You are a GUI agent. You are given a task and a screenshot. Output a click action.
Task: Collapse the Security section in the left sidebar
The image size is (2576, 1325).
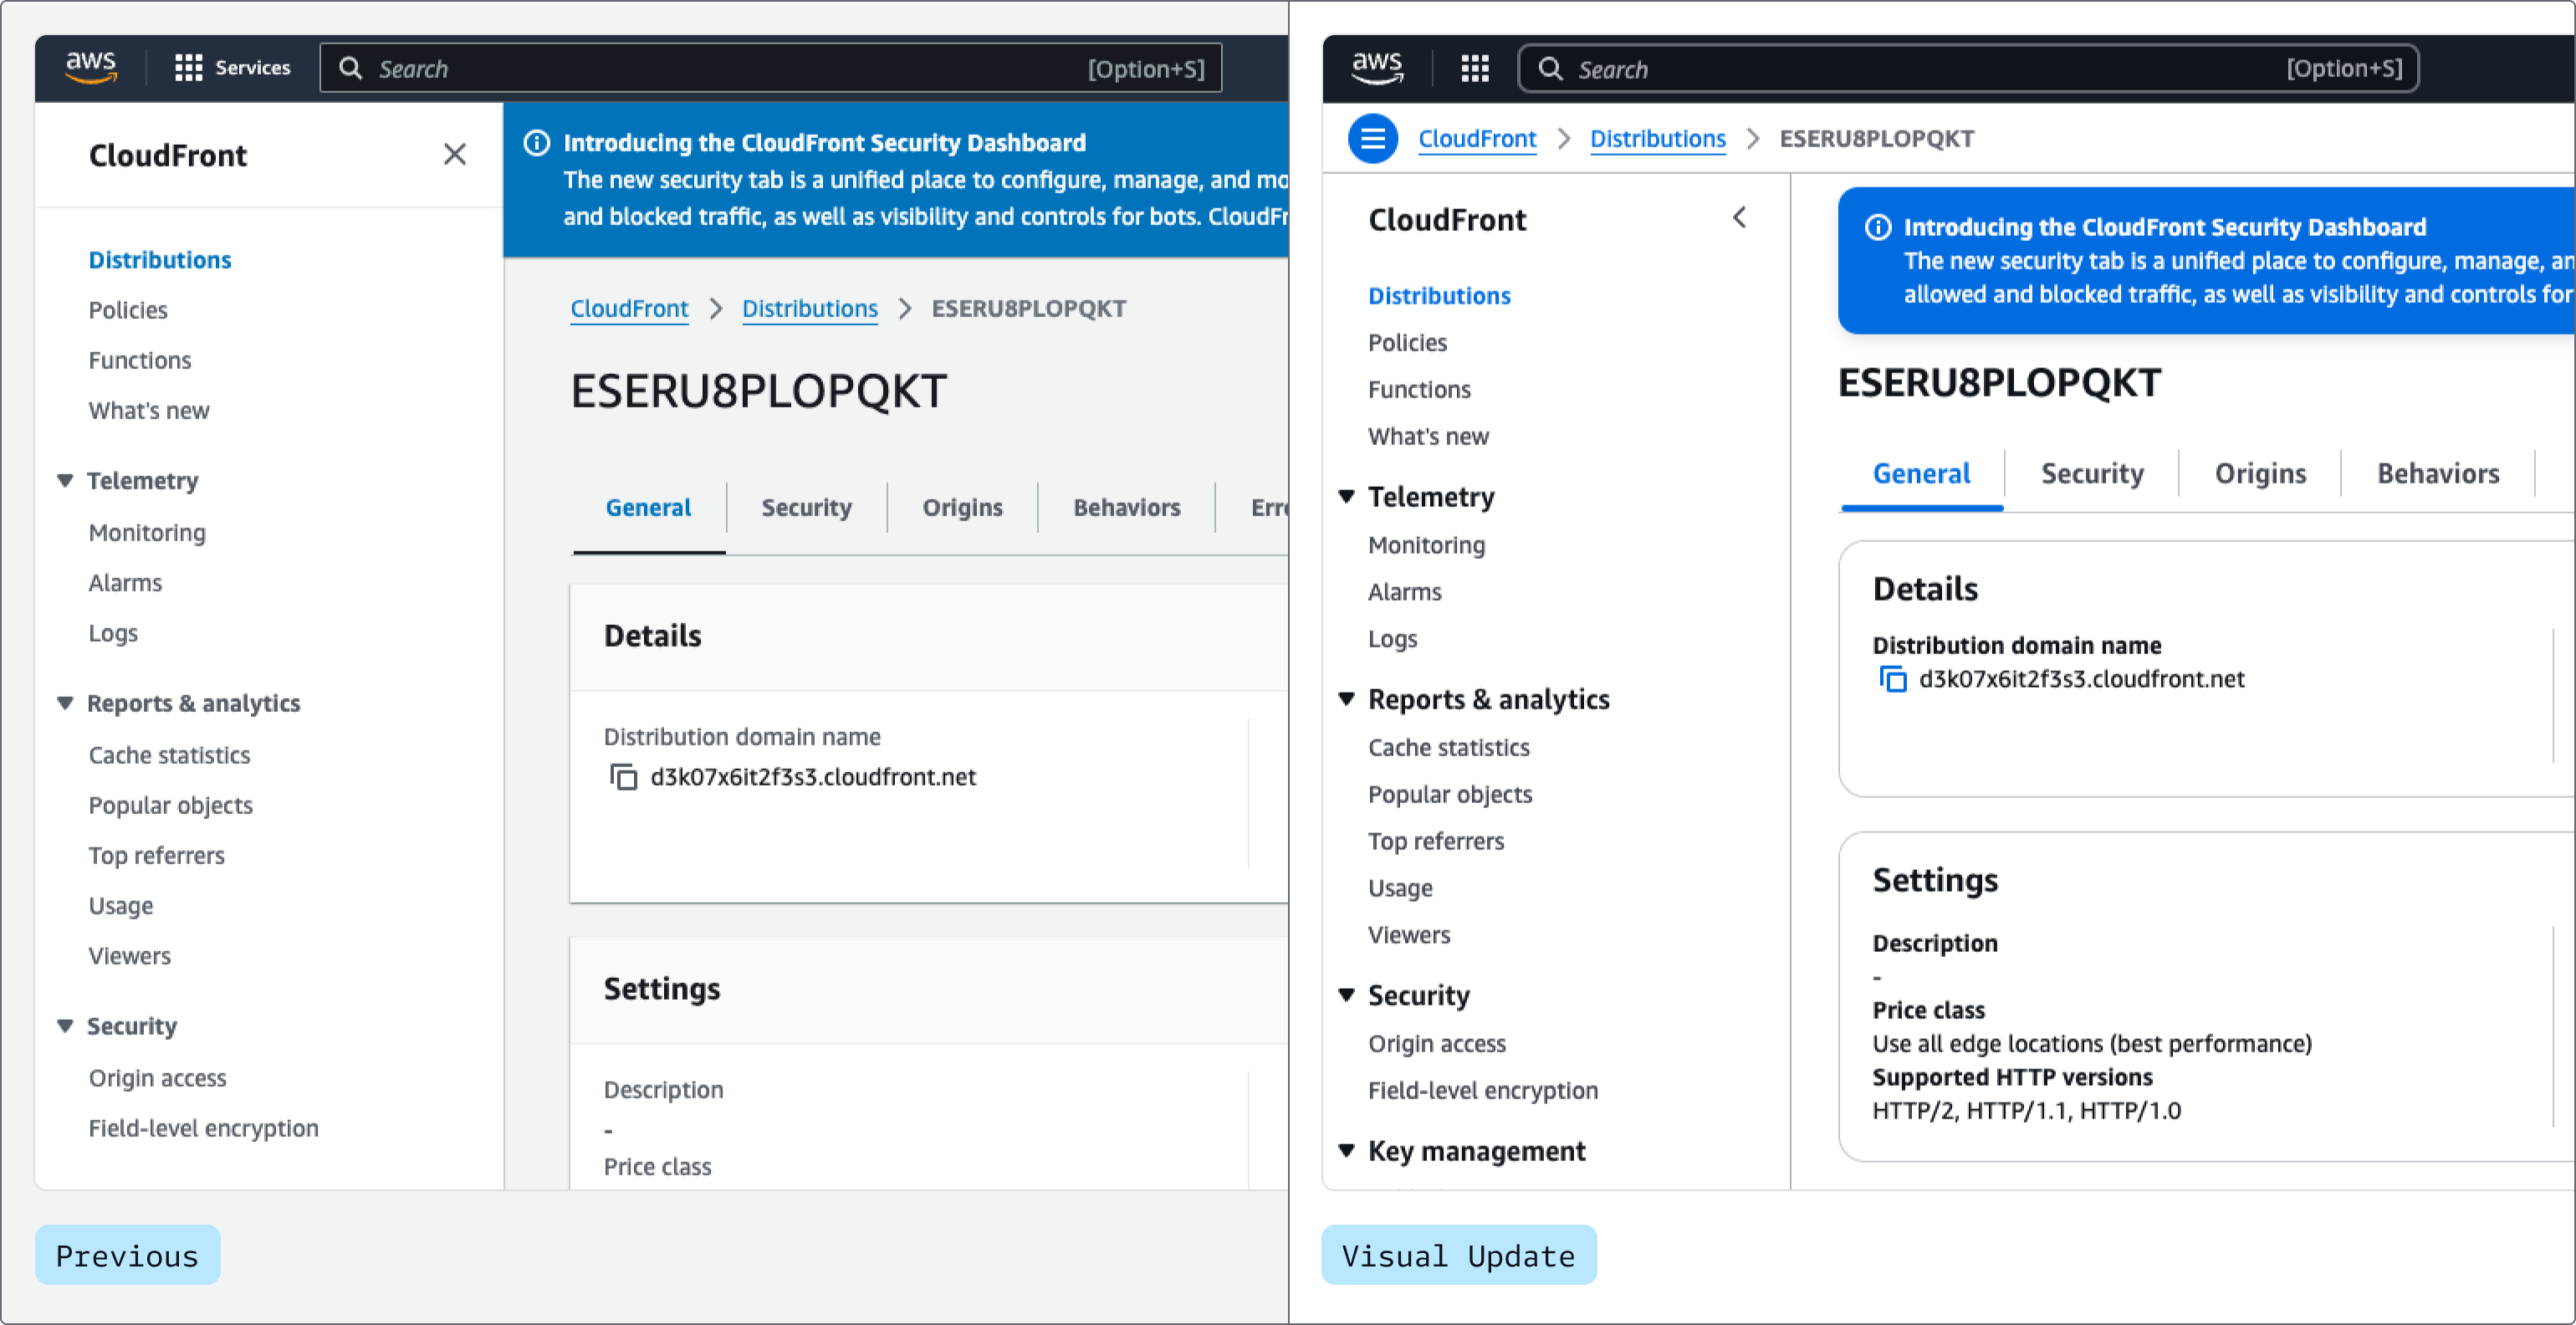[x=66, y=1026]
